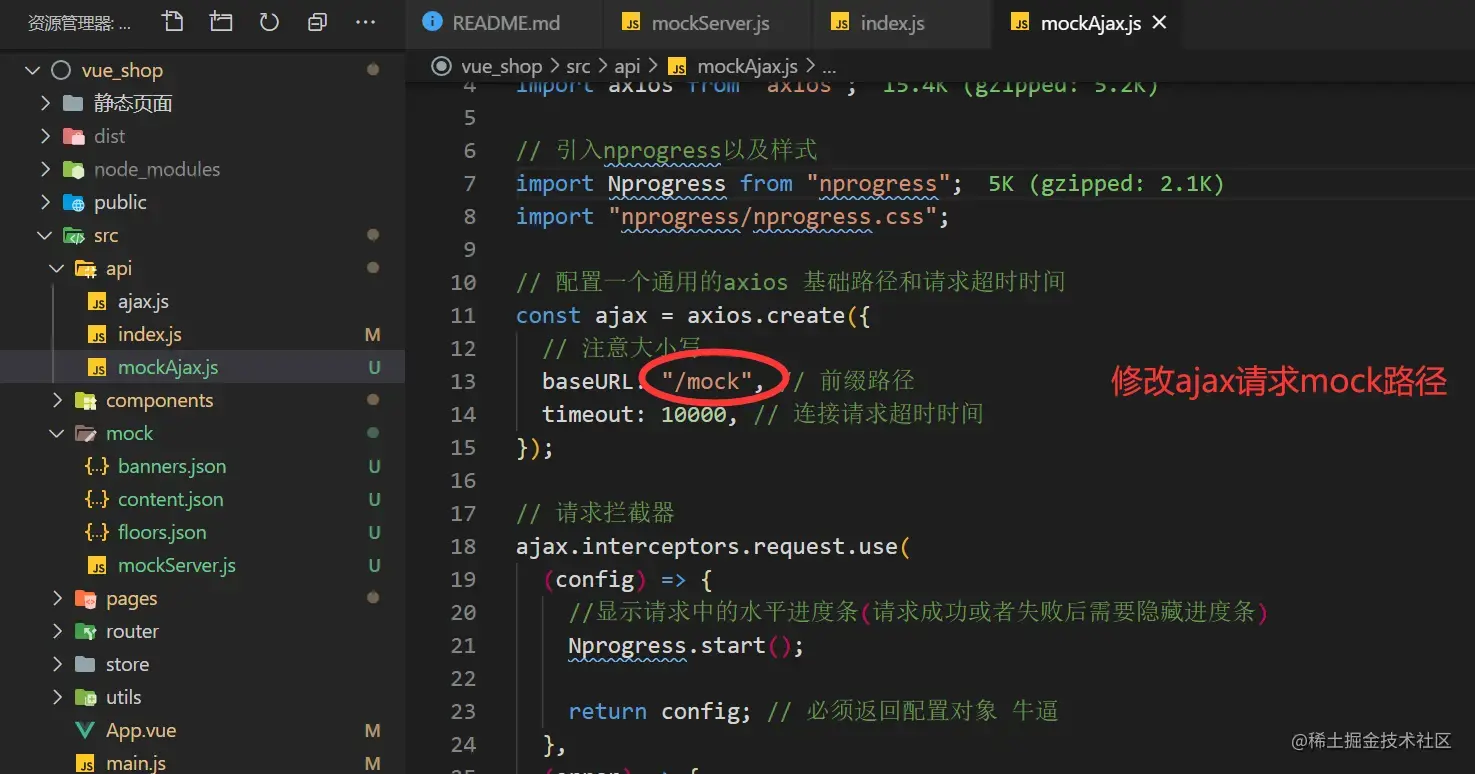Select mockAjax.js in the explorer tree
The image size is (1475, 774).
tap(168, 367)
